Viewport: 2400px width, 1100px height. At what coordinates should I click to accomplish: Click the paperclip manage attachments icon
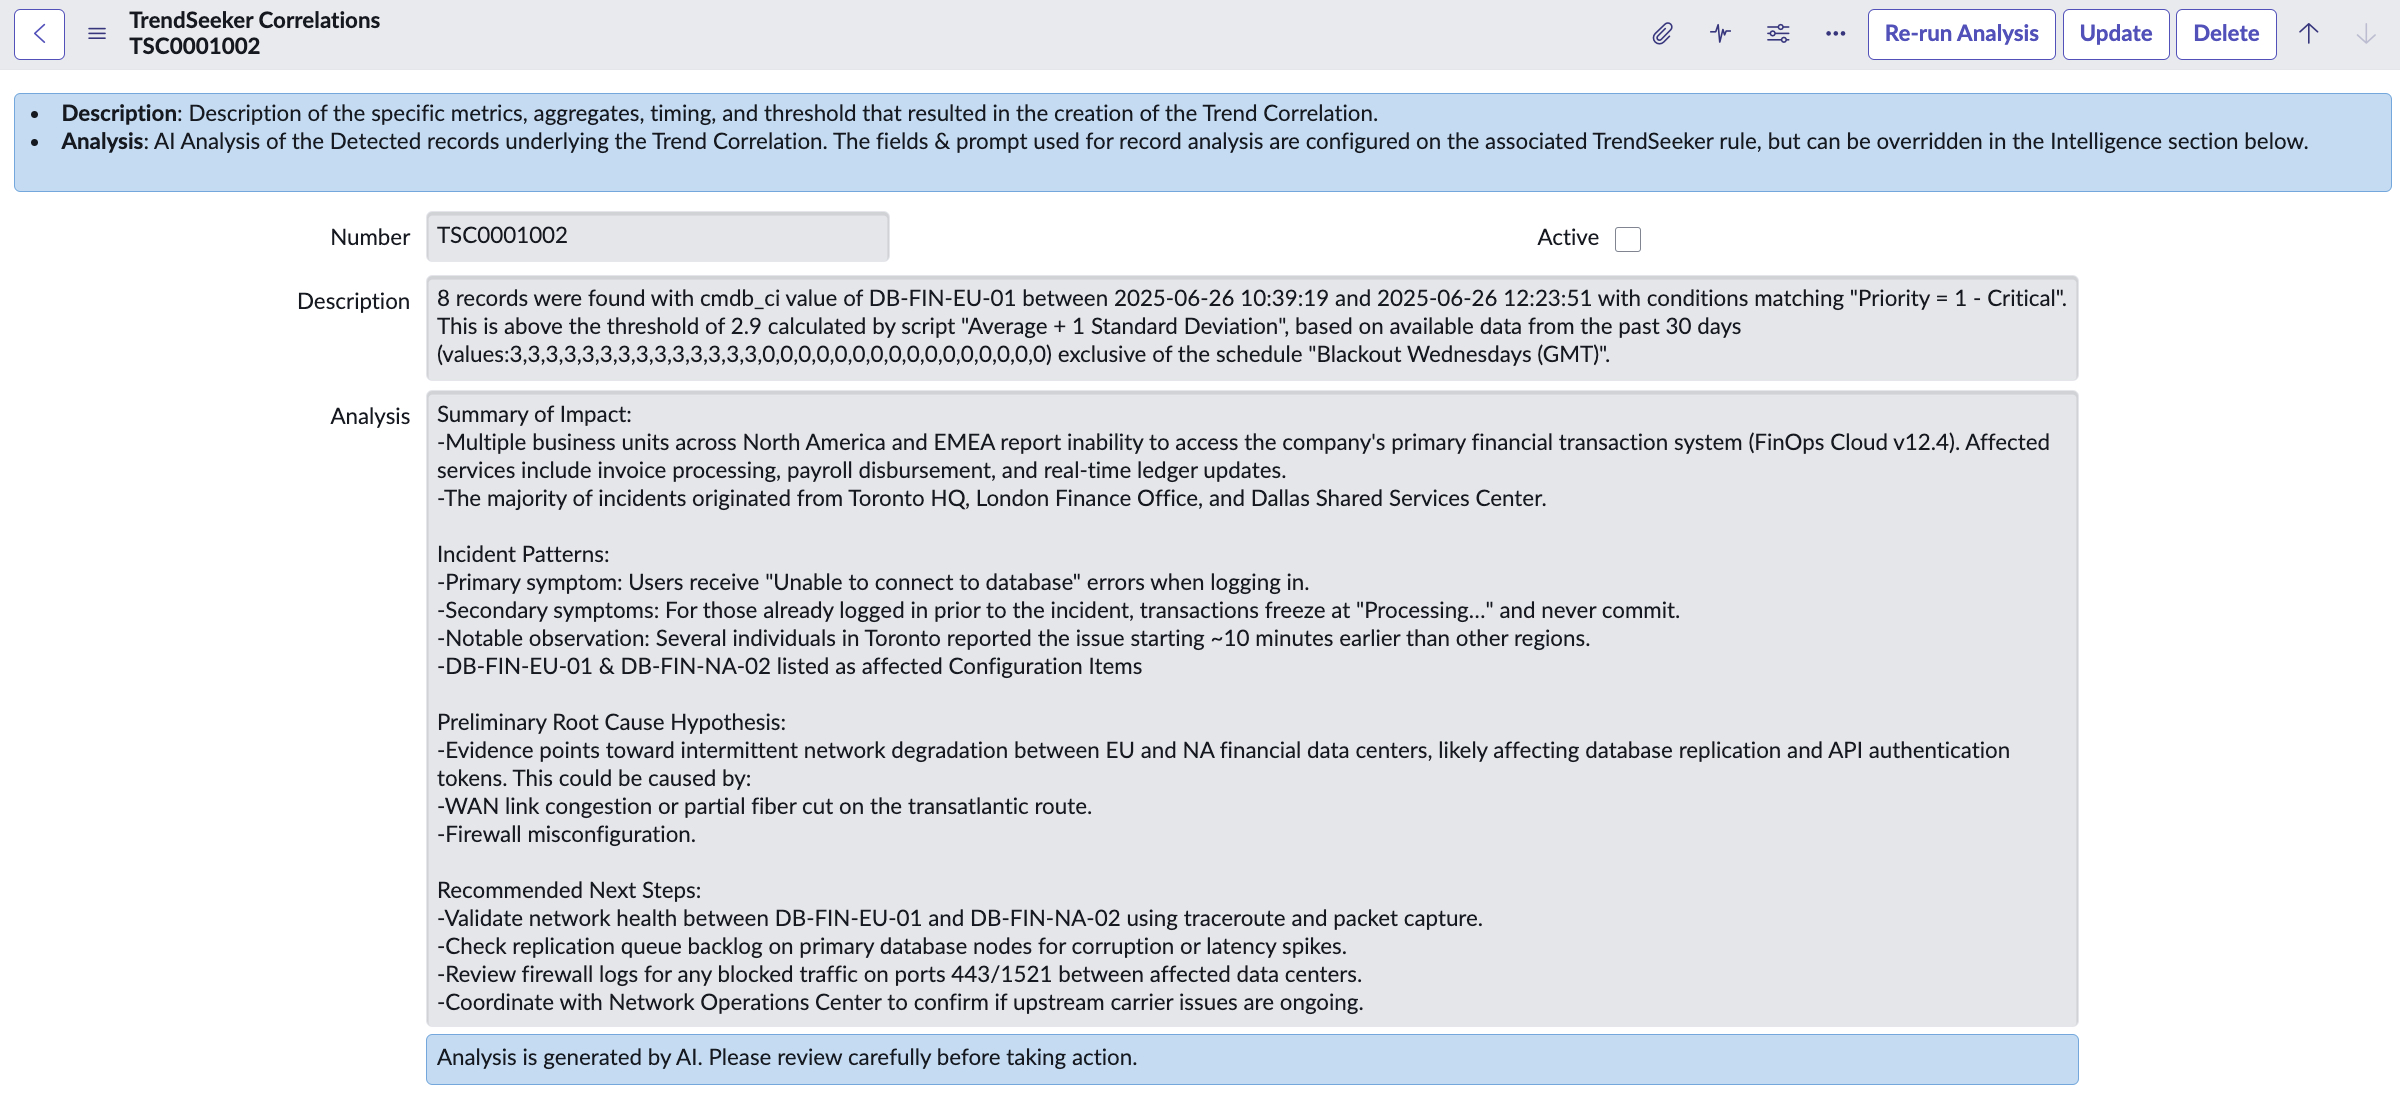click(1662, 34)
